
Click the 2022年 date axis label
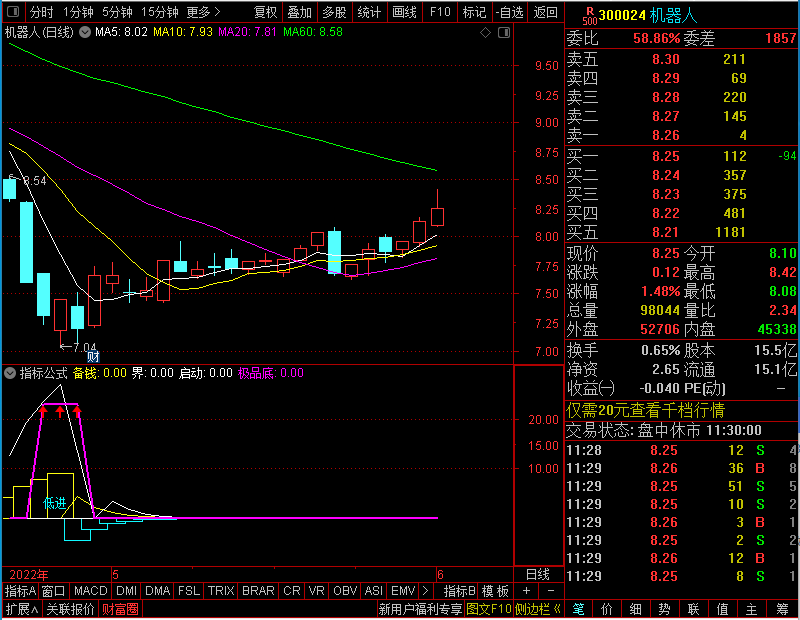click(29, 575)
